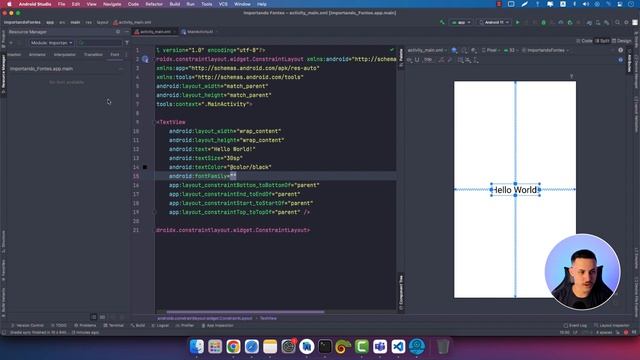Click the design surface select icon
The width and height of the screenshot is (640, 360).
pos(454,50)
